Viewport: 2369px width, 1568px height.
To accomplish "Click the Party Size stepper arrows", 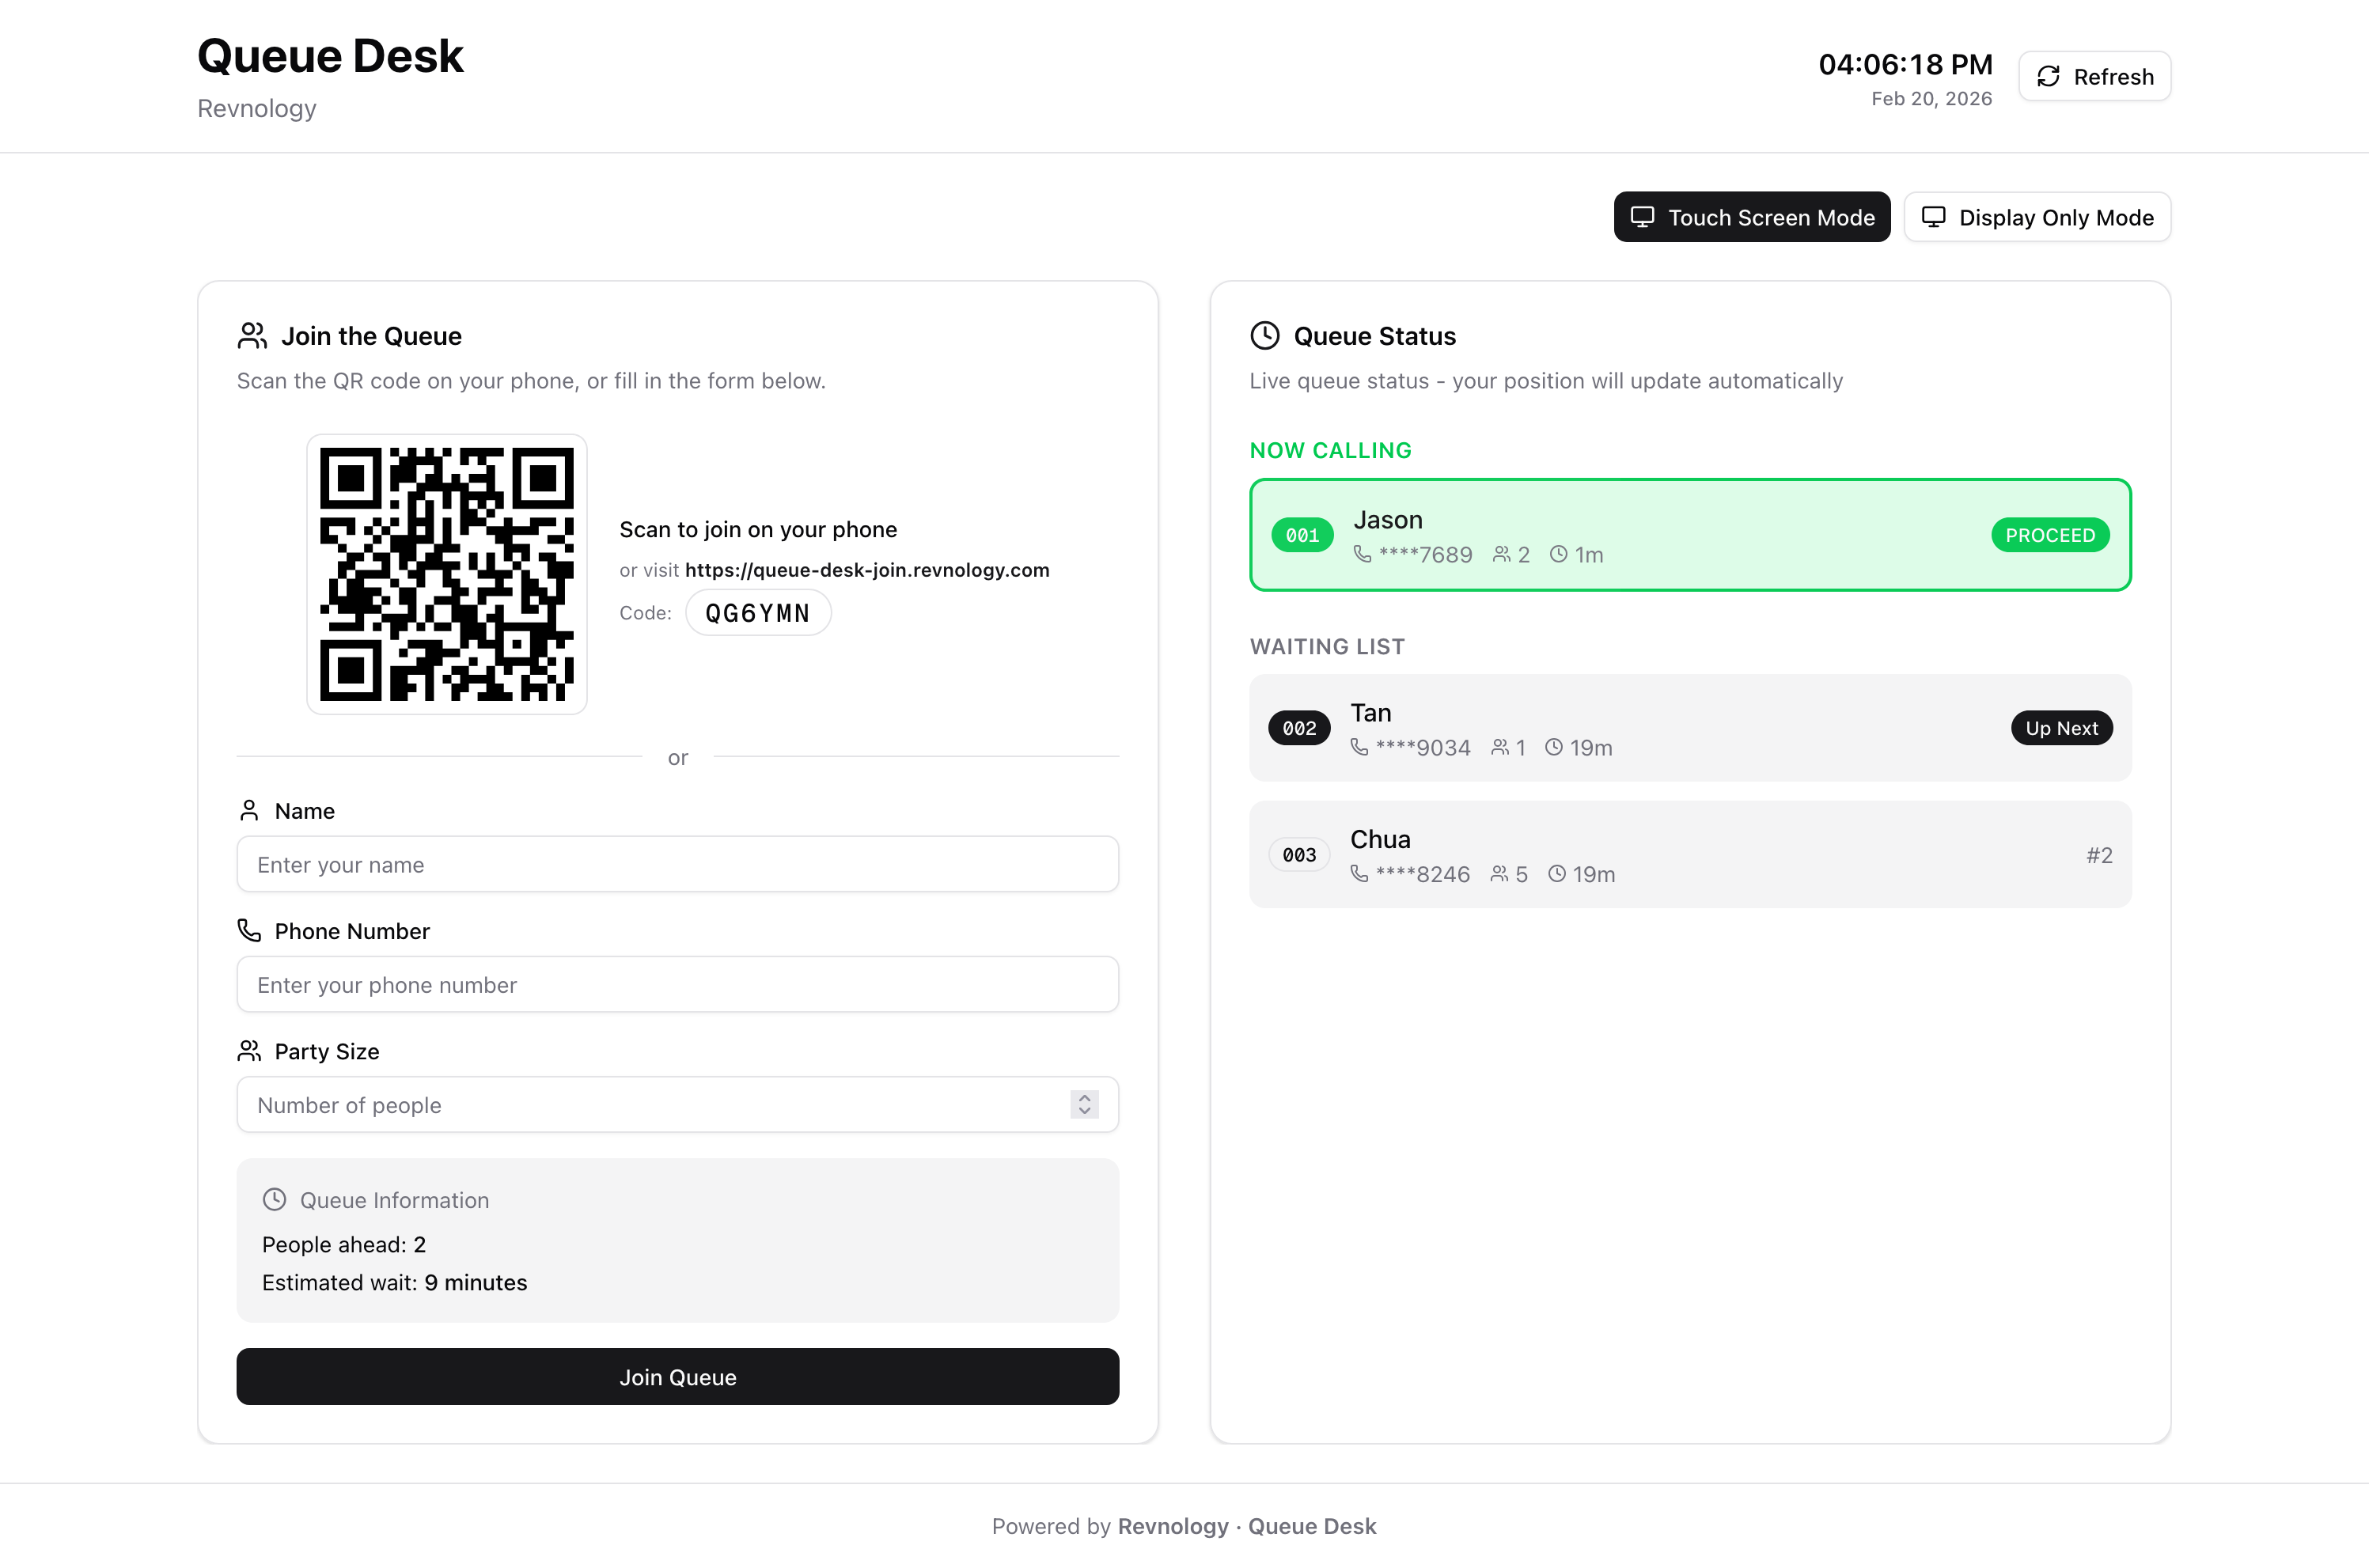I will tap(1084, 1104).
